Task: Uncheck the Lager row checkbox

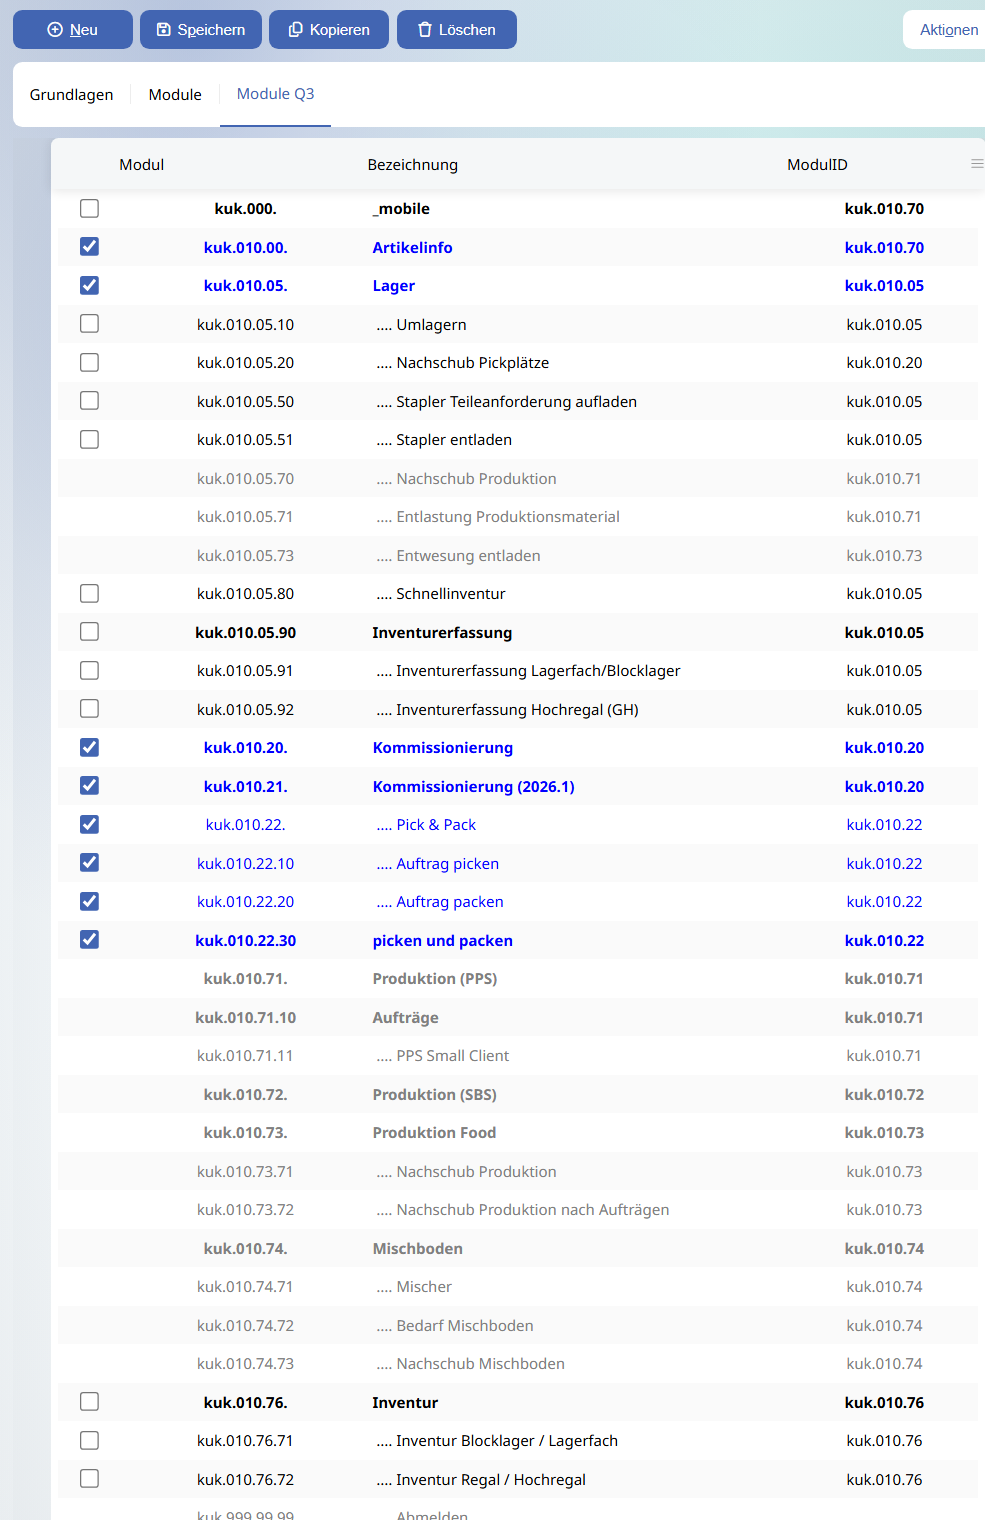Action: [89, 285]
